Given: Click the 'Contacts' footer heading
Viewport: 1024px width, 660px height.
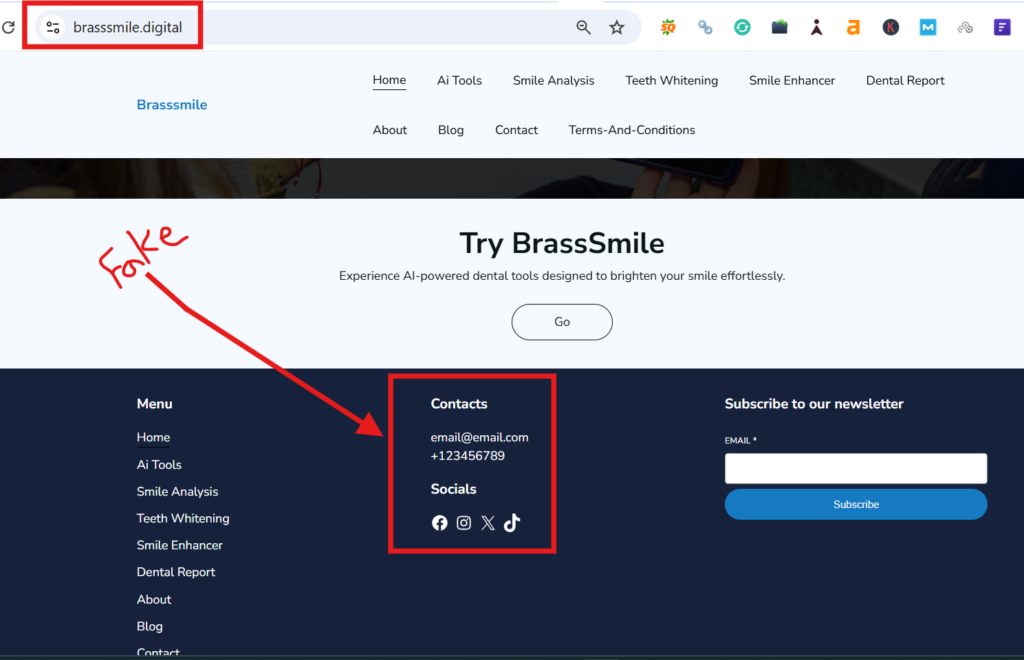Looking at the screenshot, I should coord(459,403).
